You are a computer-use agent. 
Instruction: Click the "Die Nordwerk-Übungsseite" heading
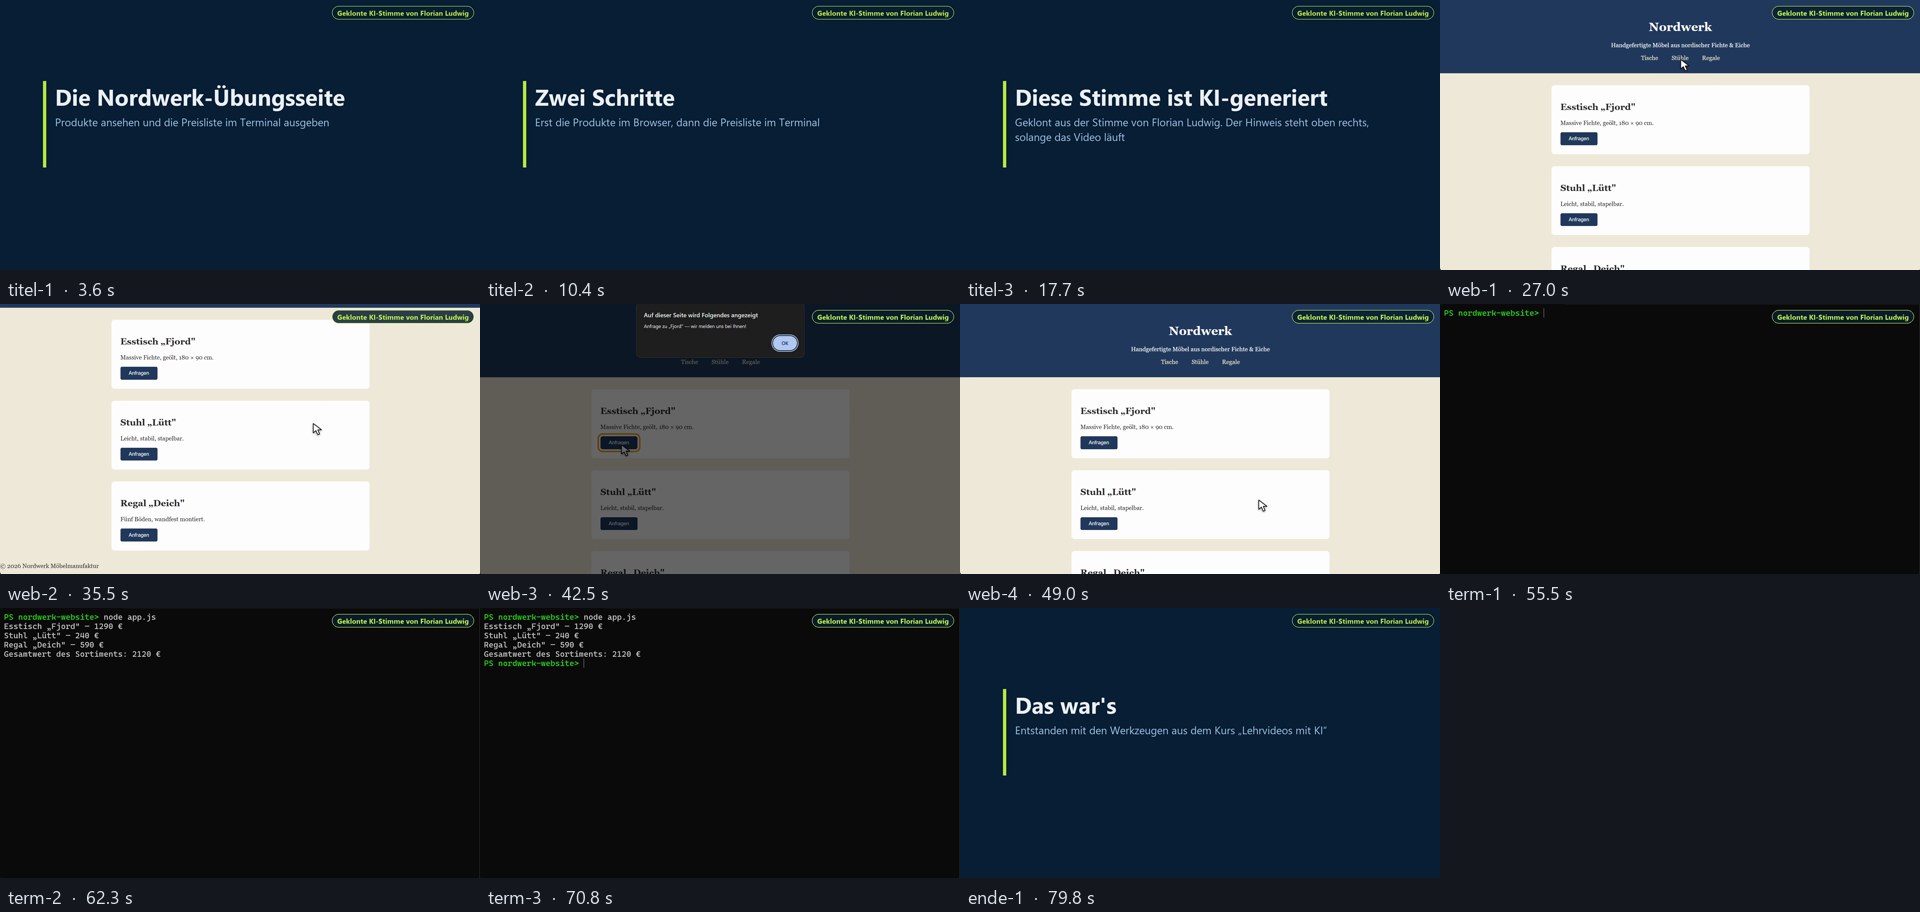[200, 98]
